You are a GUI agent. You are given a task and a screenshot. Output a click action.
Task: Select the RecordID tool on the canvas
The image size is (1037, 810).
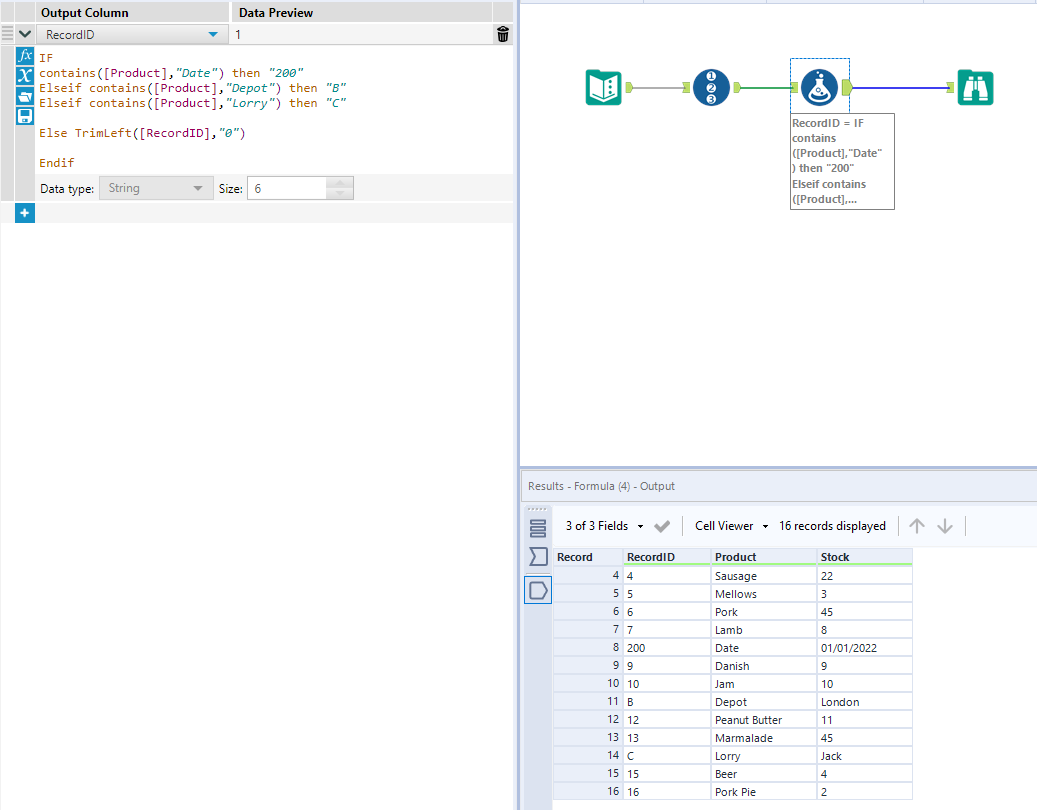(x=712, y=87)
